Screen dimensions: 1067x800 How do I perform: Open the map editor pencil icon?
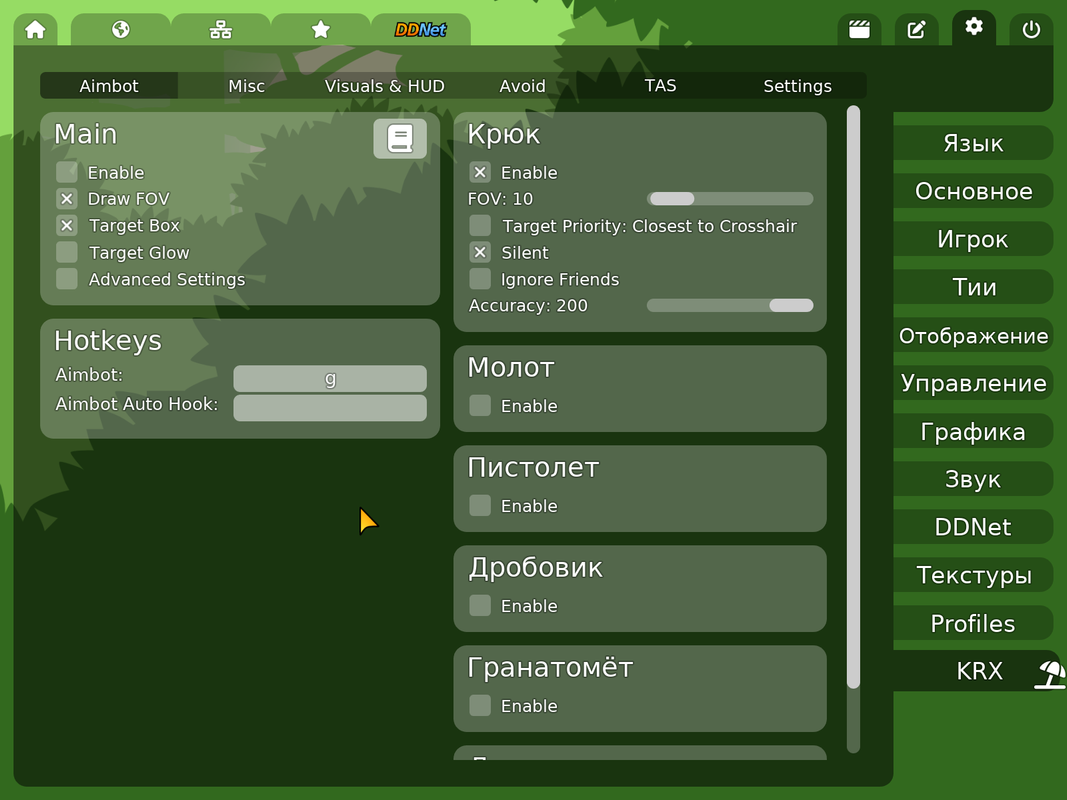917,30
